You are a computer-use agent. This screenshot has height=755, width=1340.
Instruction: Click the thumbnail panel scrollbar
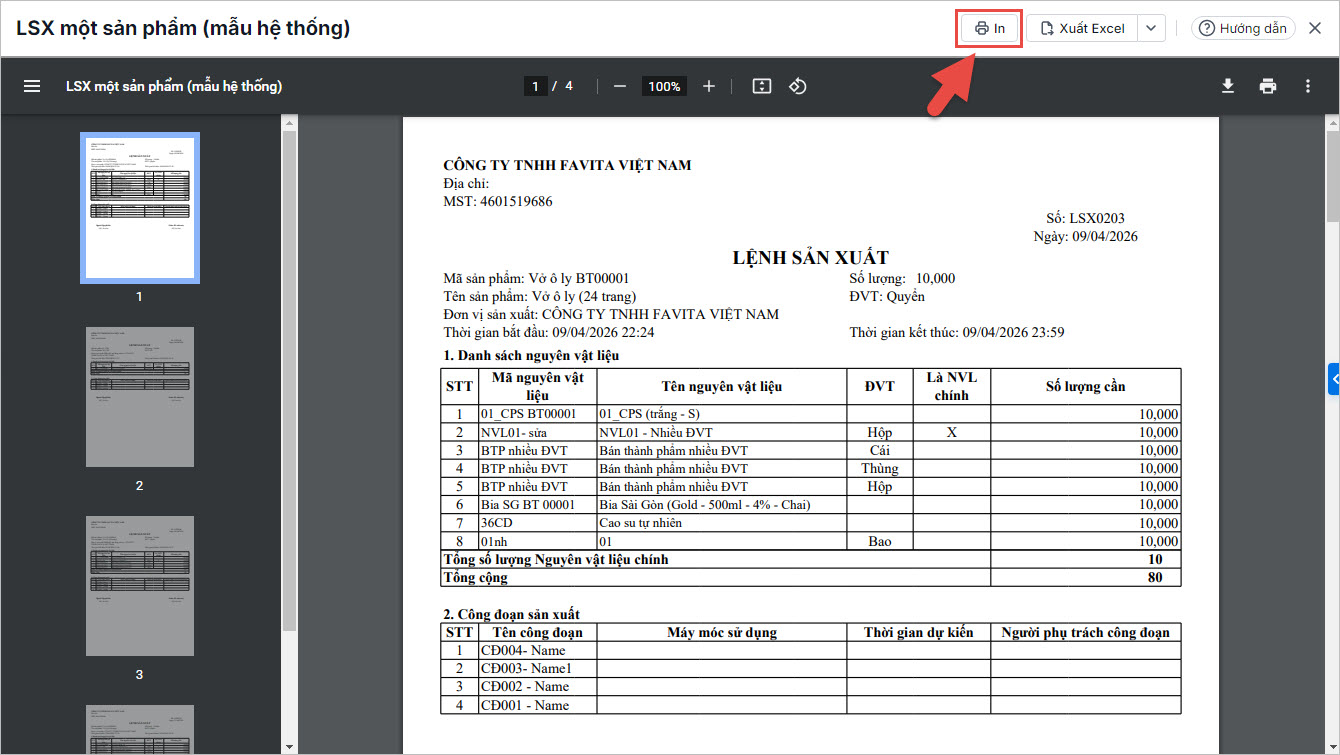click(290, 380)
